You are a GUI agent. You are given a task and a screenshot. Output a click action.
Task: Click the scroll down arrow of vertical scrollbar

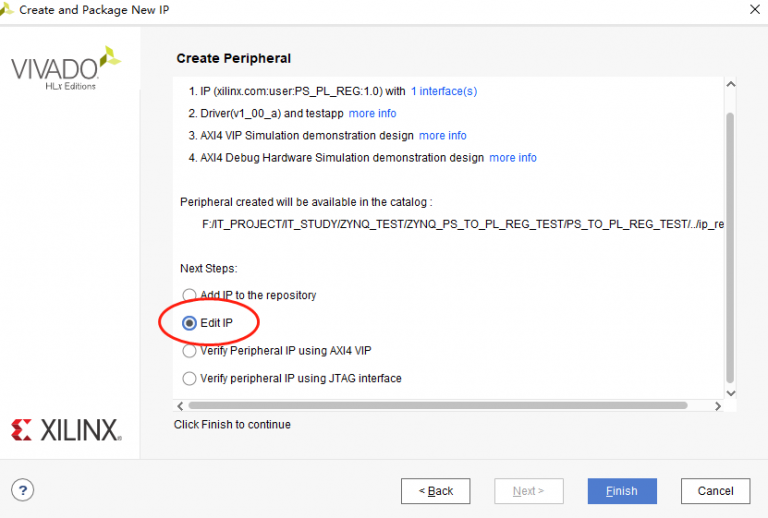pyautogui.click(x=729, y=392)
